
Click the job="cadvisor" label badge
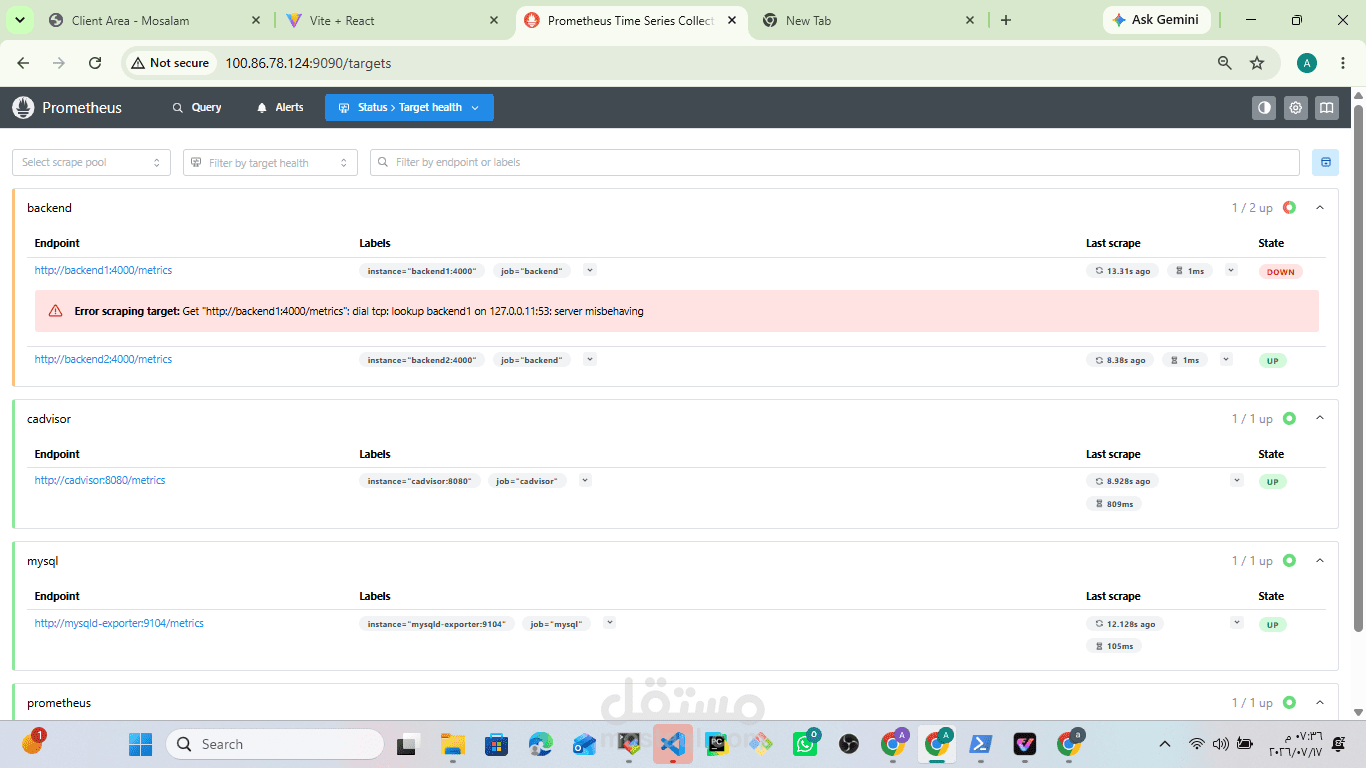[x=528, y=482]
